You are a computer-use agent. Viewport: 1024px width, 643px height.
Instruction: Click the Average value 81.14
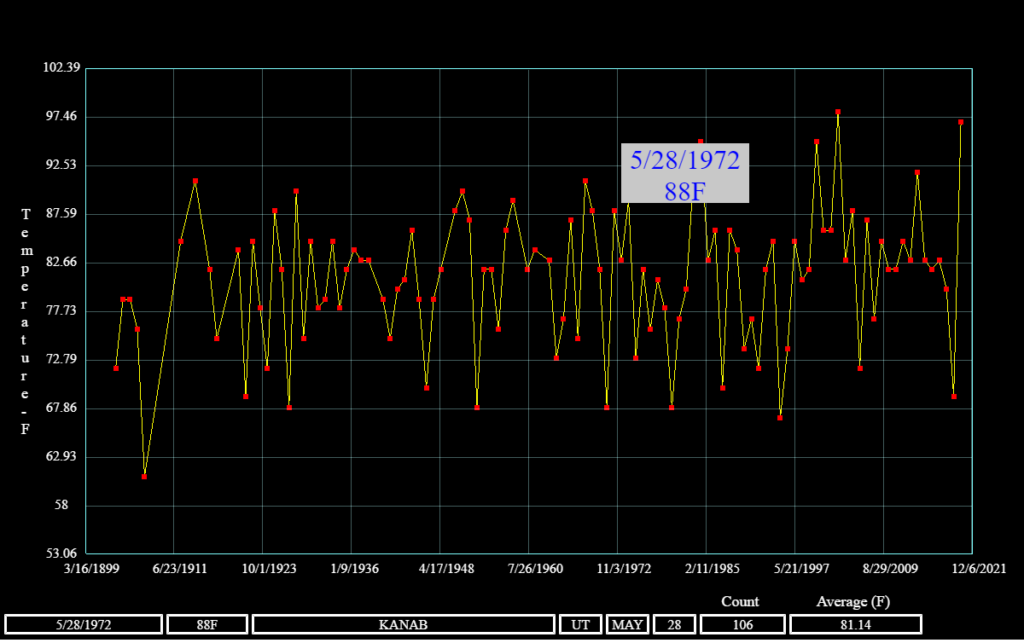coord(856,625)
